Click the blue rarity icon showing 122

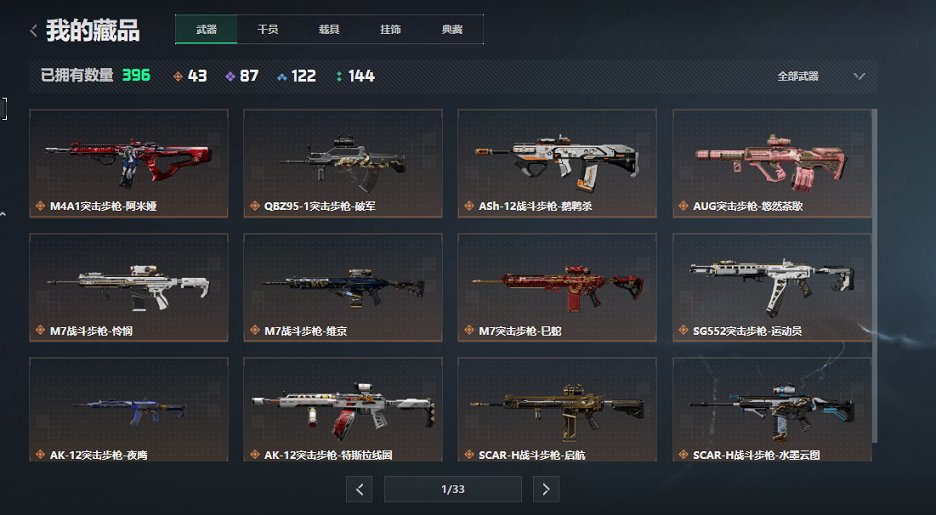pyautogui.click(x=282, y=76)
